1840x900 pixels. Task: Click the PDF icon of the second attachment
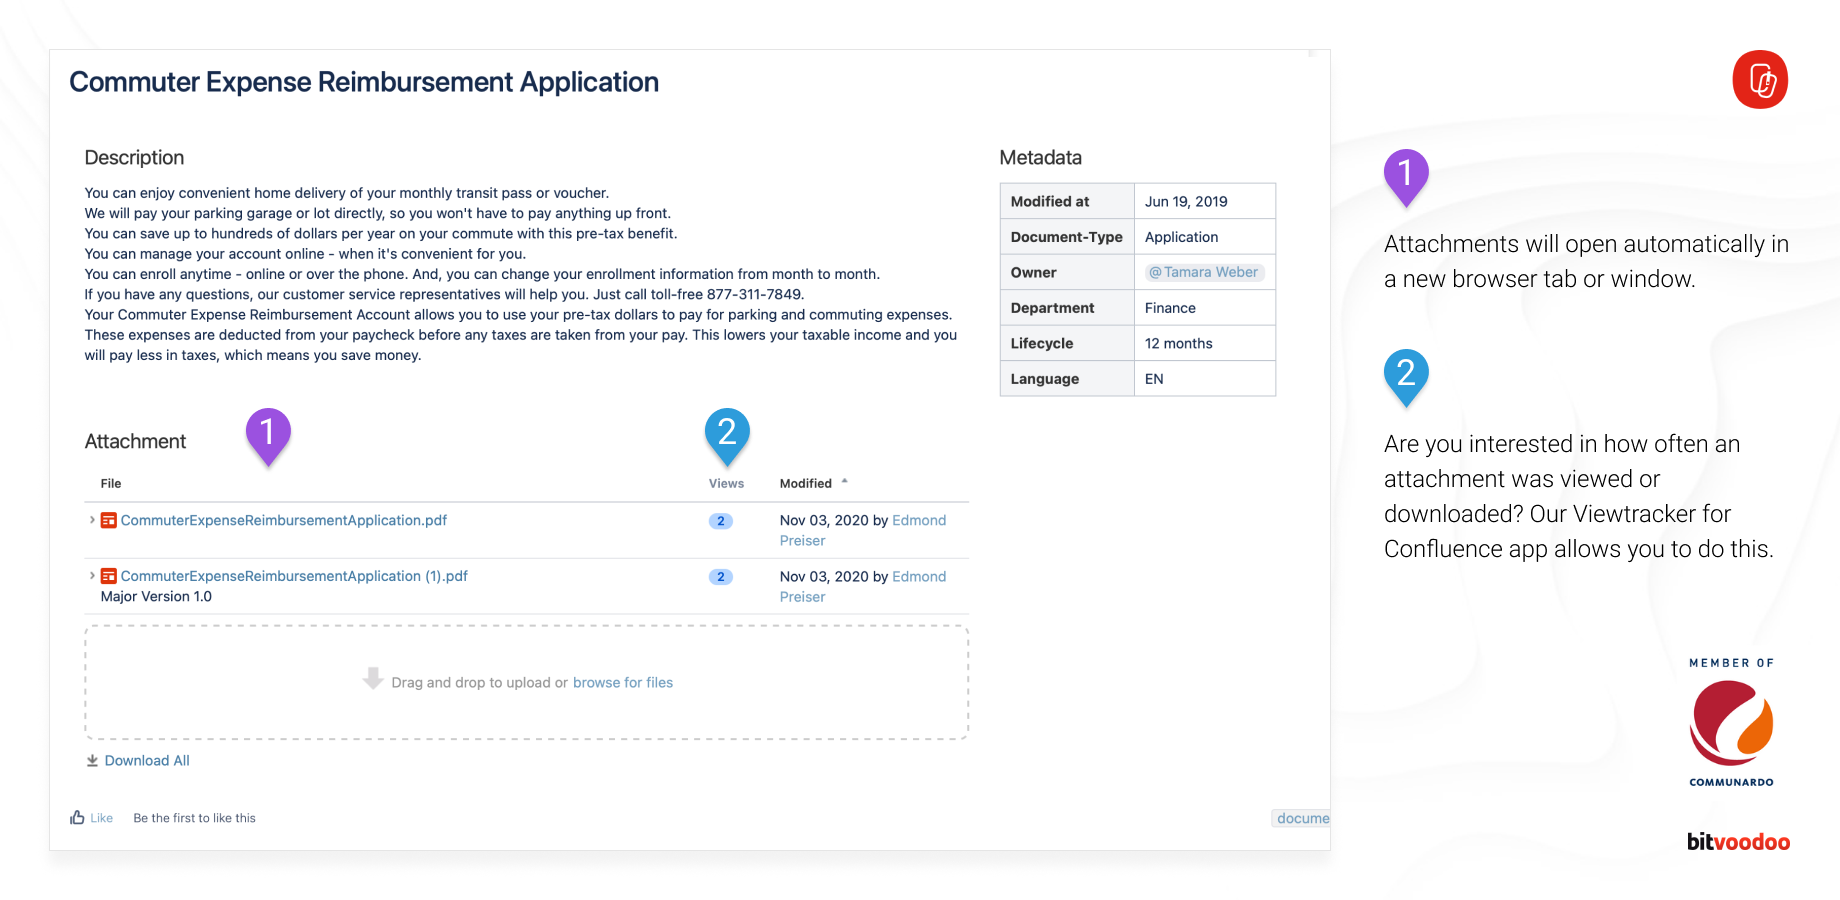tap(108, 576)
